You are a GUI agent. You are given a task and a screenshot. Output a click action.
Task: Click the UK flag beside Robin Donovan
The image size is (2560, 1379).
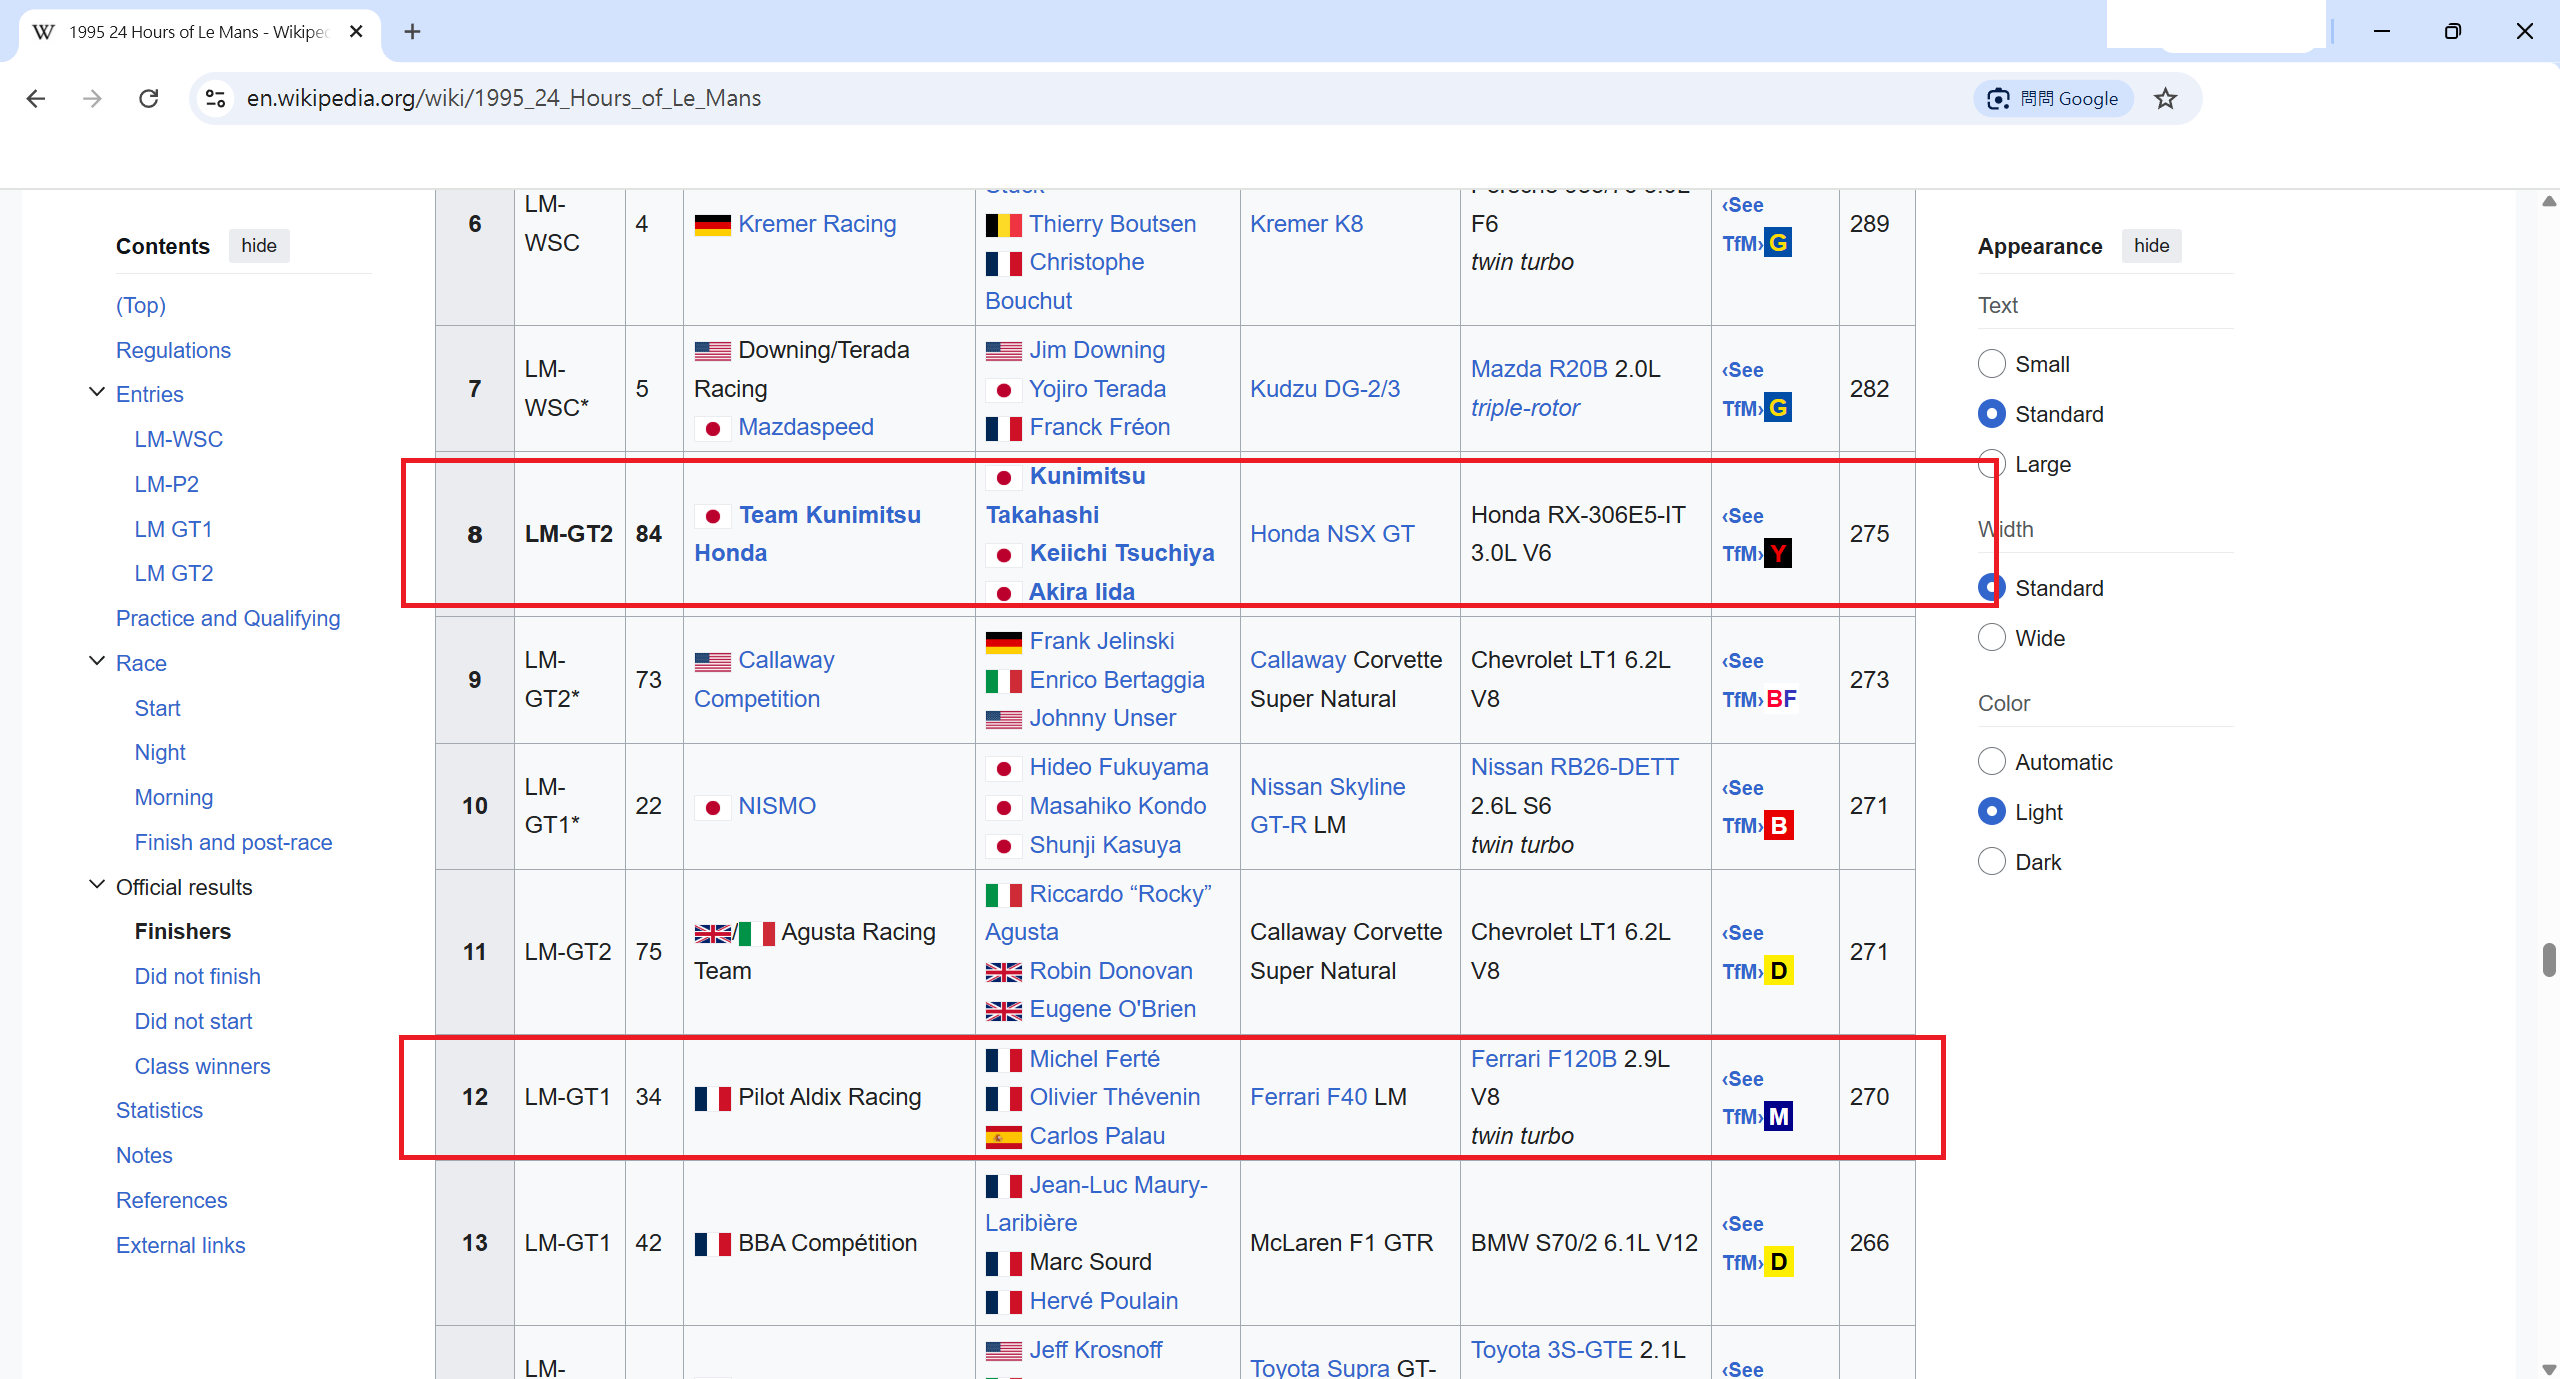pos(1004,972)
